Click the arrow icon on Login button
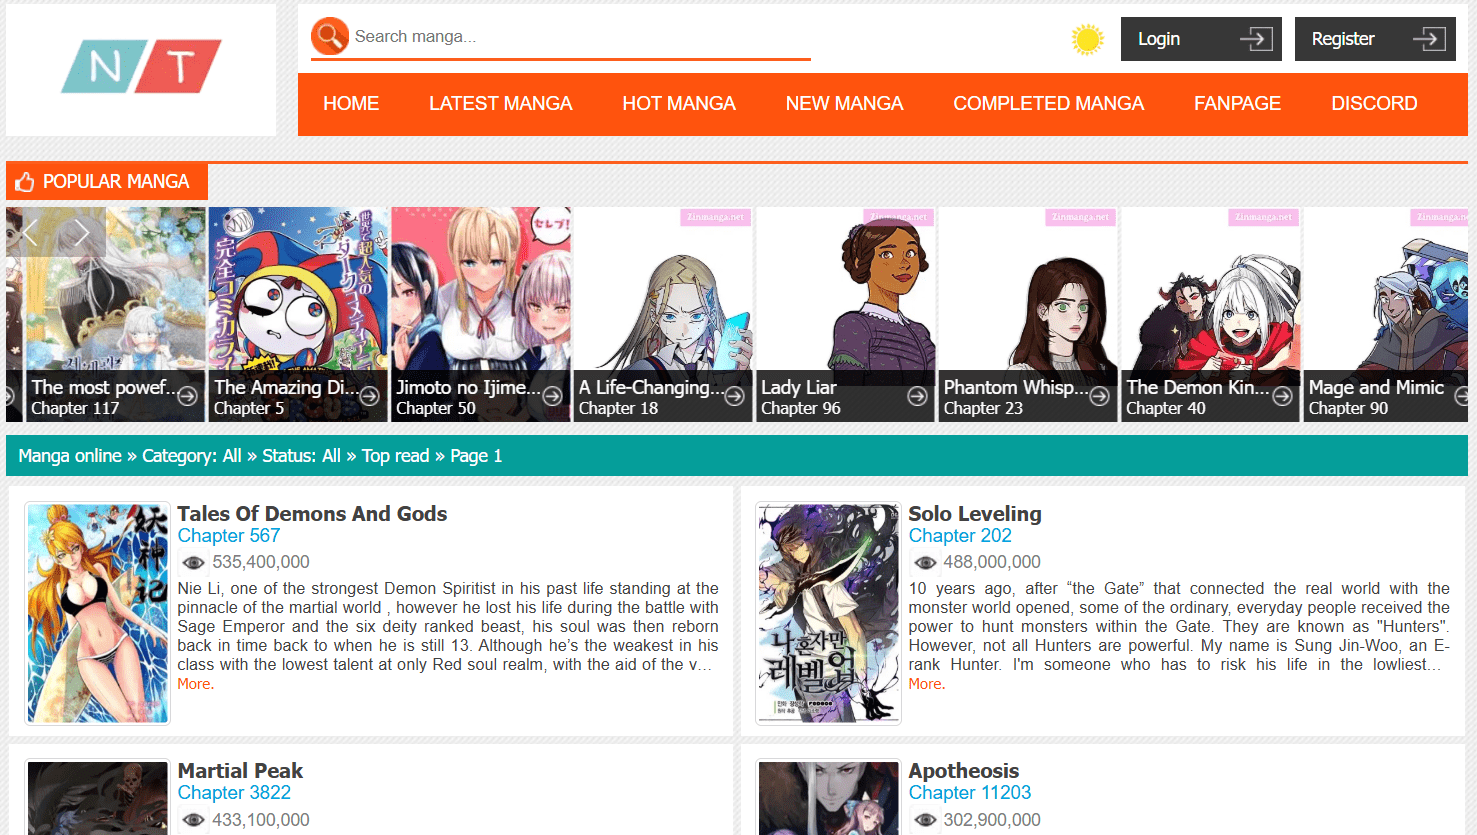Screen dimensions: 1477x835 coord(1256,39)
